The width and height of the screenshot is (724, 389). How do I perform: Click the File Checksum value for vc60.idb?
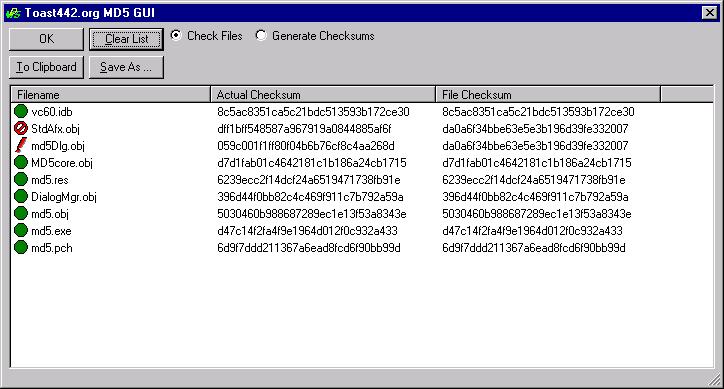pyautogui.click(x=538, y=112)
